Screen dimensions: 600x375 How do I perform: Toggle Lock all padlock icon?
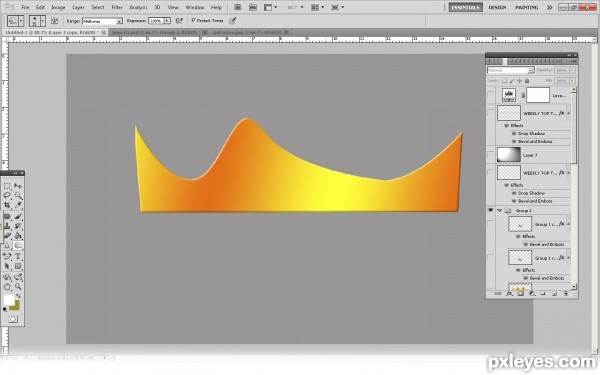[527, 81]
